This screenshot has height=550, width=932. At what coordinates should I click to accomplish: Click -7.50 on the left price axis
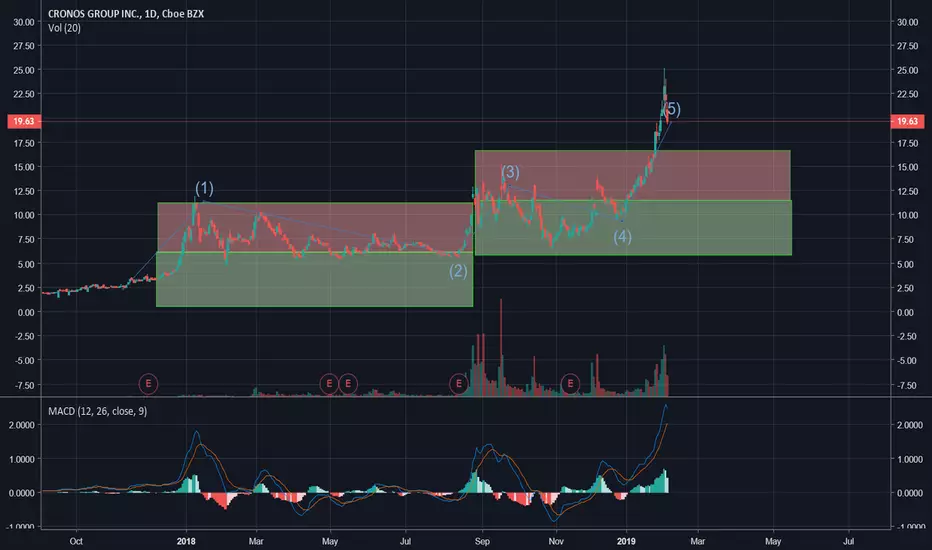[24, 385]
